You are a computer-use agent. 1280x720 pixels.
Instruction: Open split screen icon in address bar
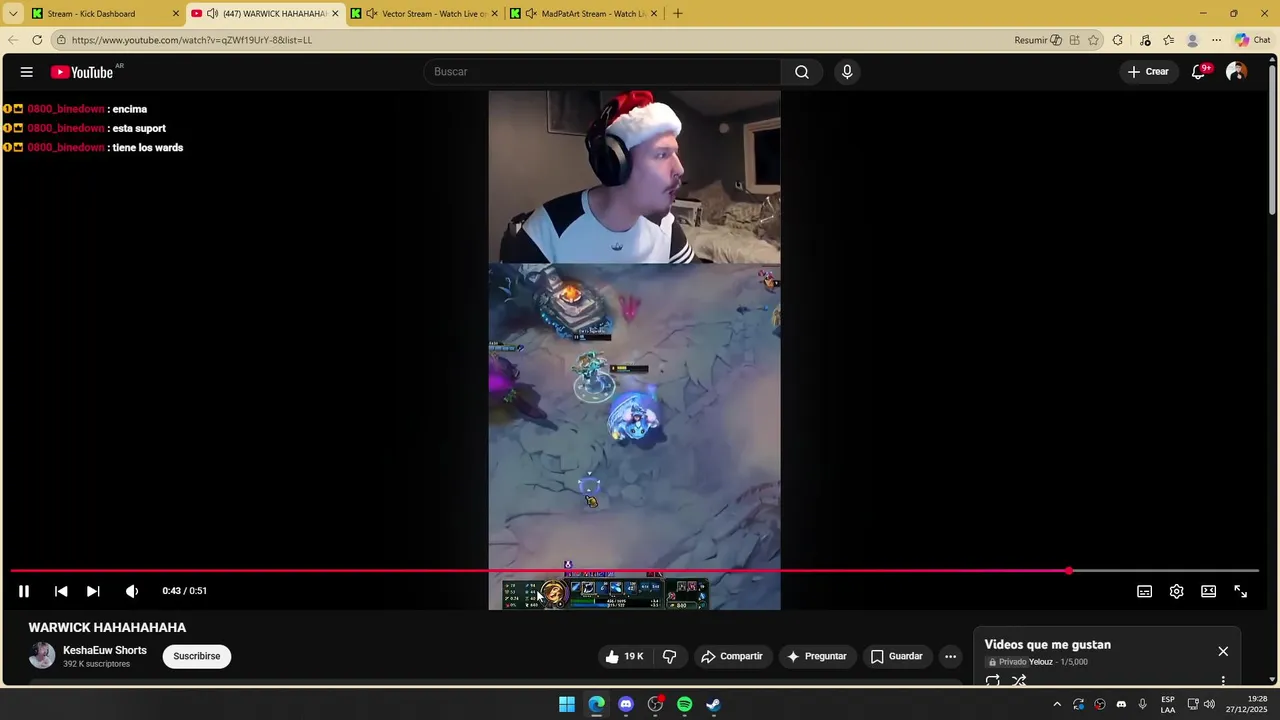tap(1074, 40)
